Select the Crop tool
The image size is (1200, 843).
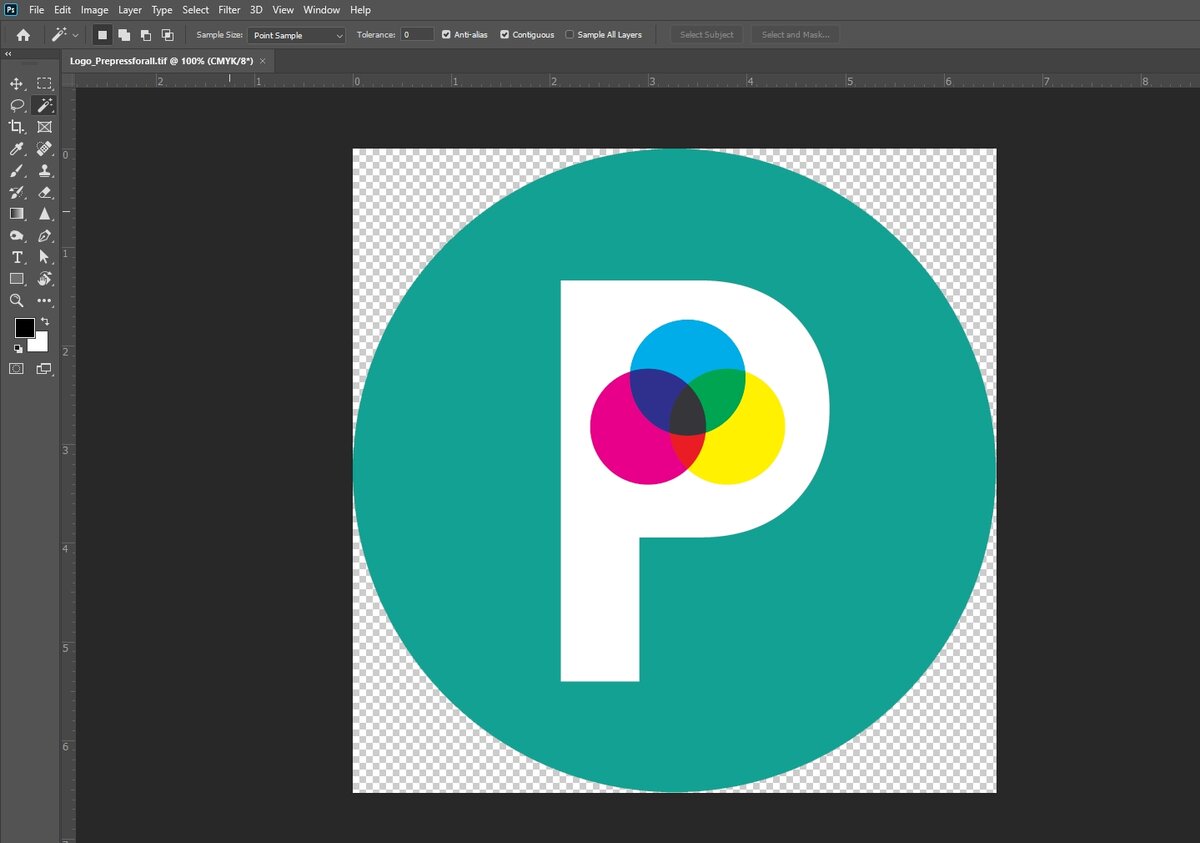[16, 127]
